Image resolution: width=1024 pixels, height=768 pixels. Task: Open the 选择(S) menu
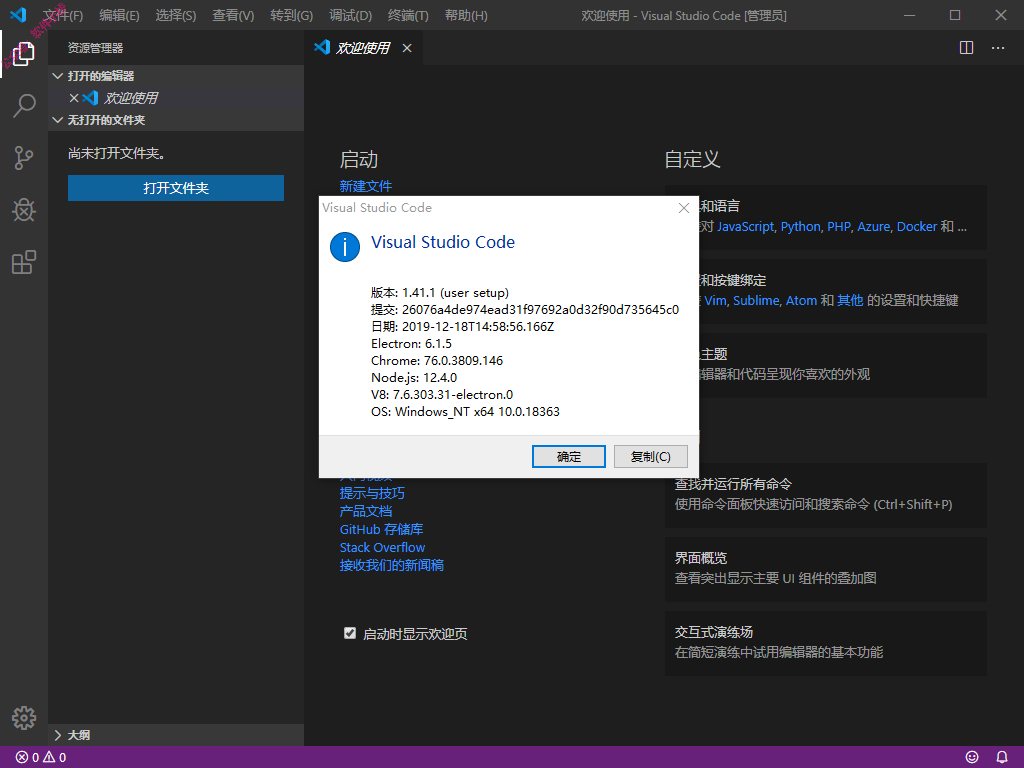coord(176,15)
